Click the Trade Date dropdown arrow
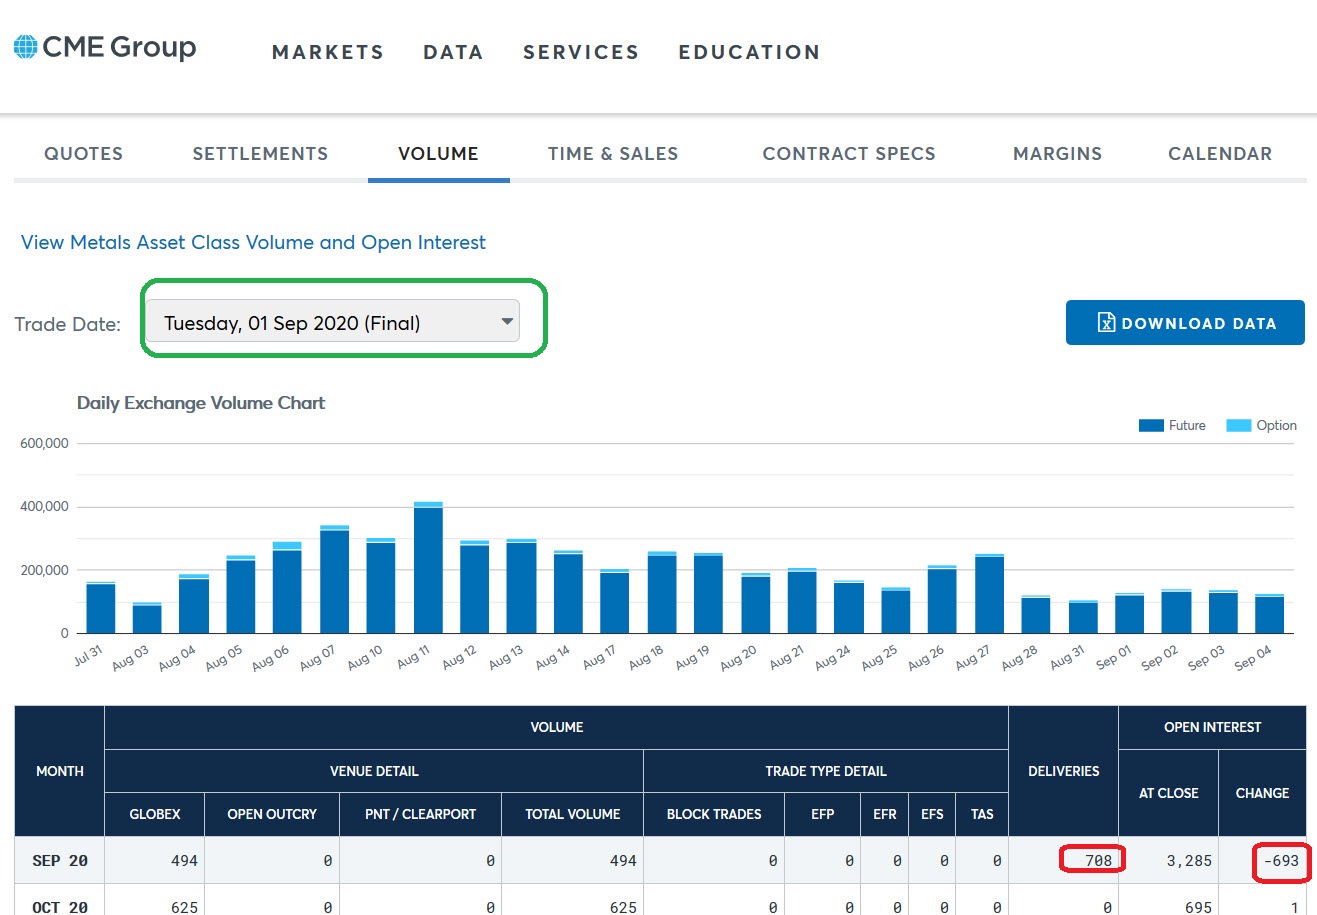The image size is (1317, 915). 507,322
